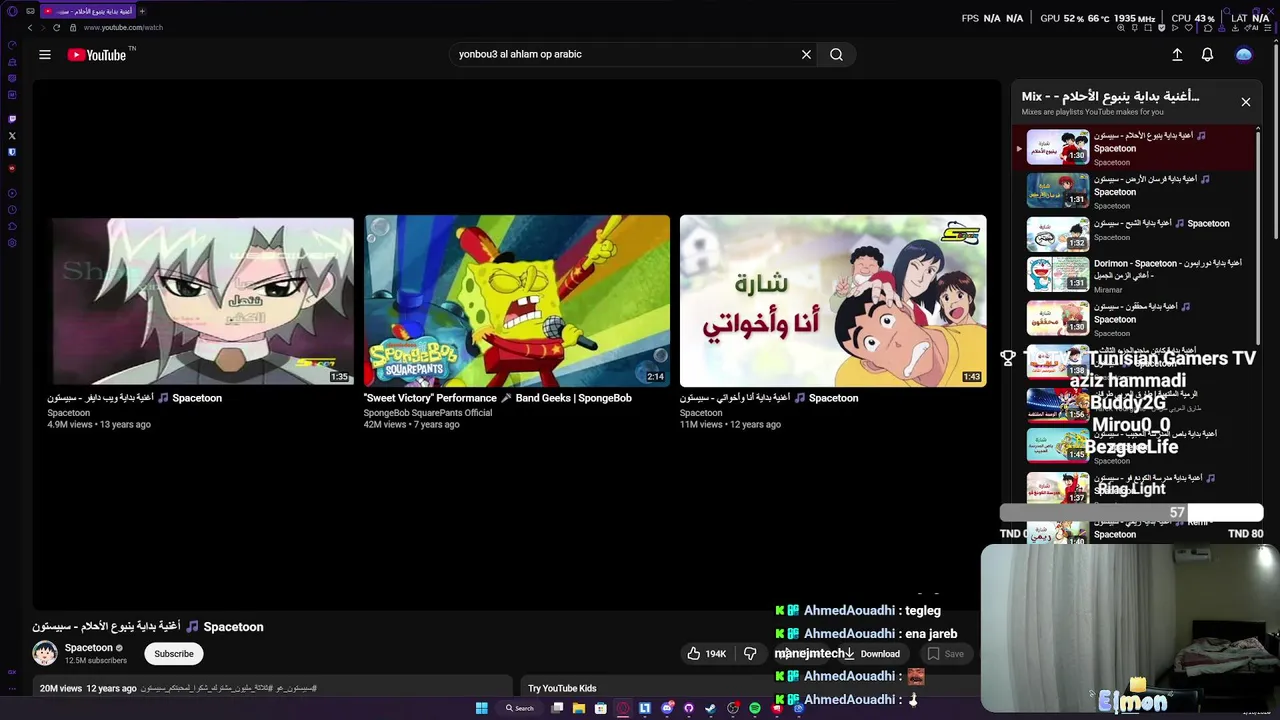Select first Mix playlist item 1:30
The image size is (1280, 720).
1135,147
